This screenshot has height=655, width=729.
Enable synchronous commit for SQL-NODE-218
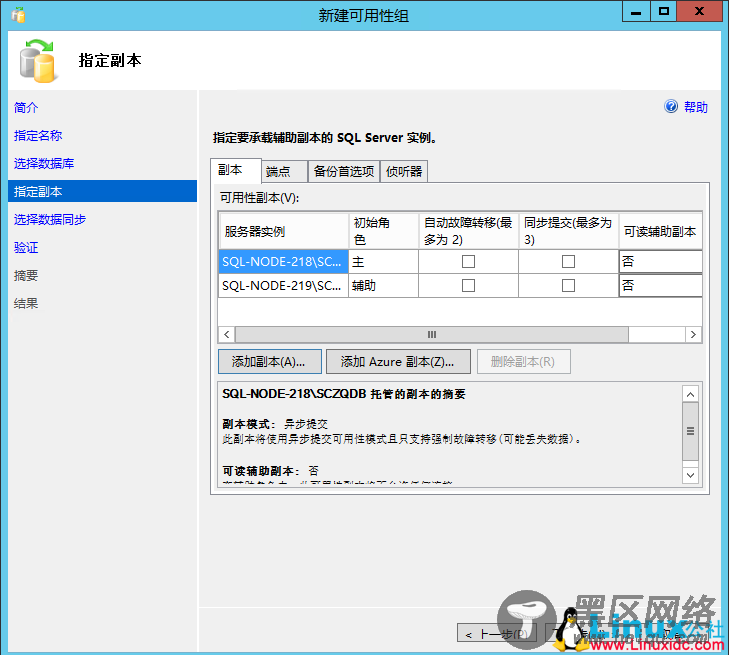568,261
